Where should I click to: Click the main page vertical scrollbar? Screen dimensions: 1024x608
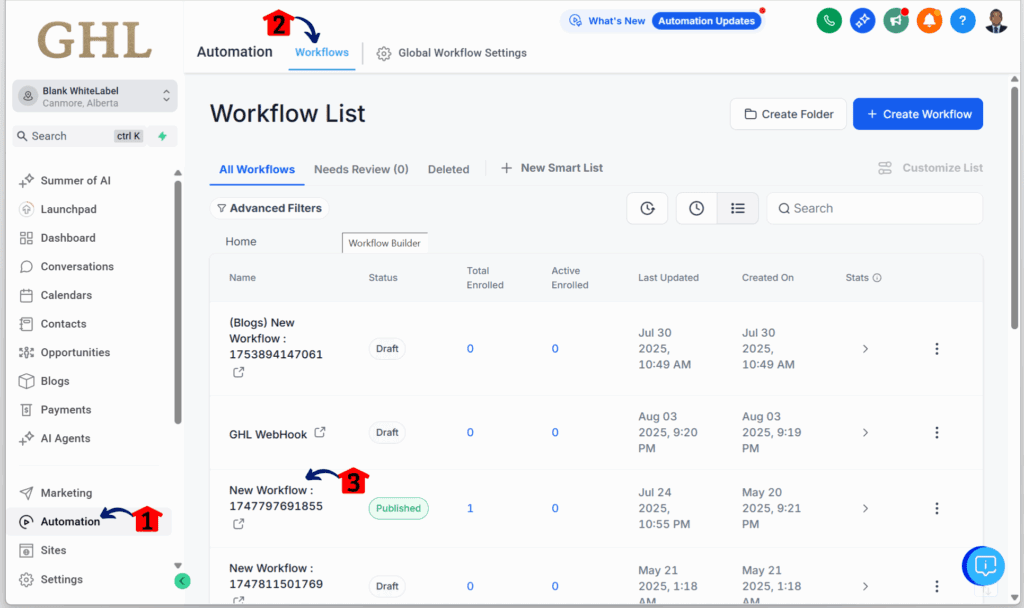1014,208
